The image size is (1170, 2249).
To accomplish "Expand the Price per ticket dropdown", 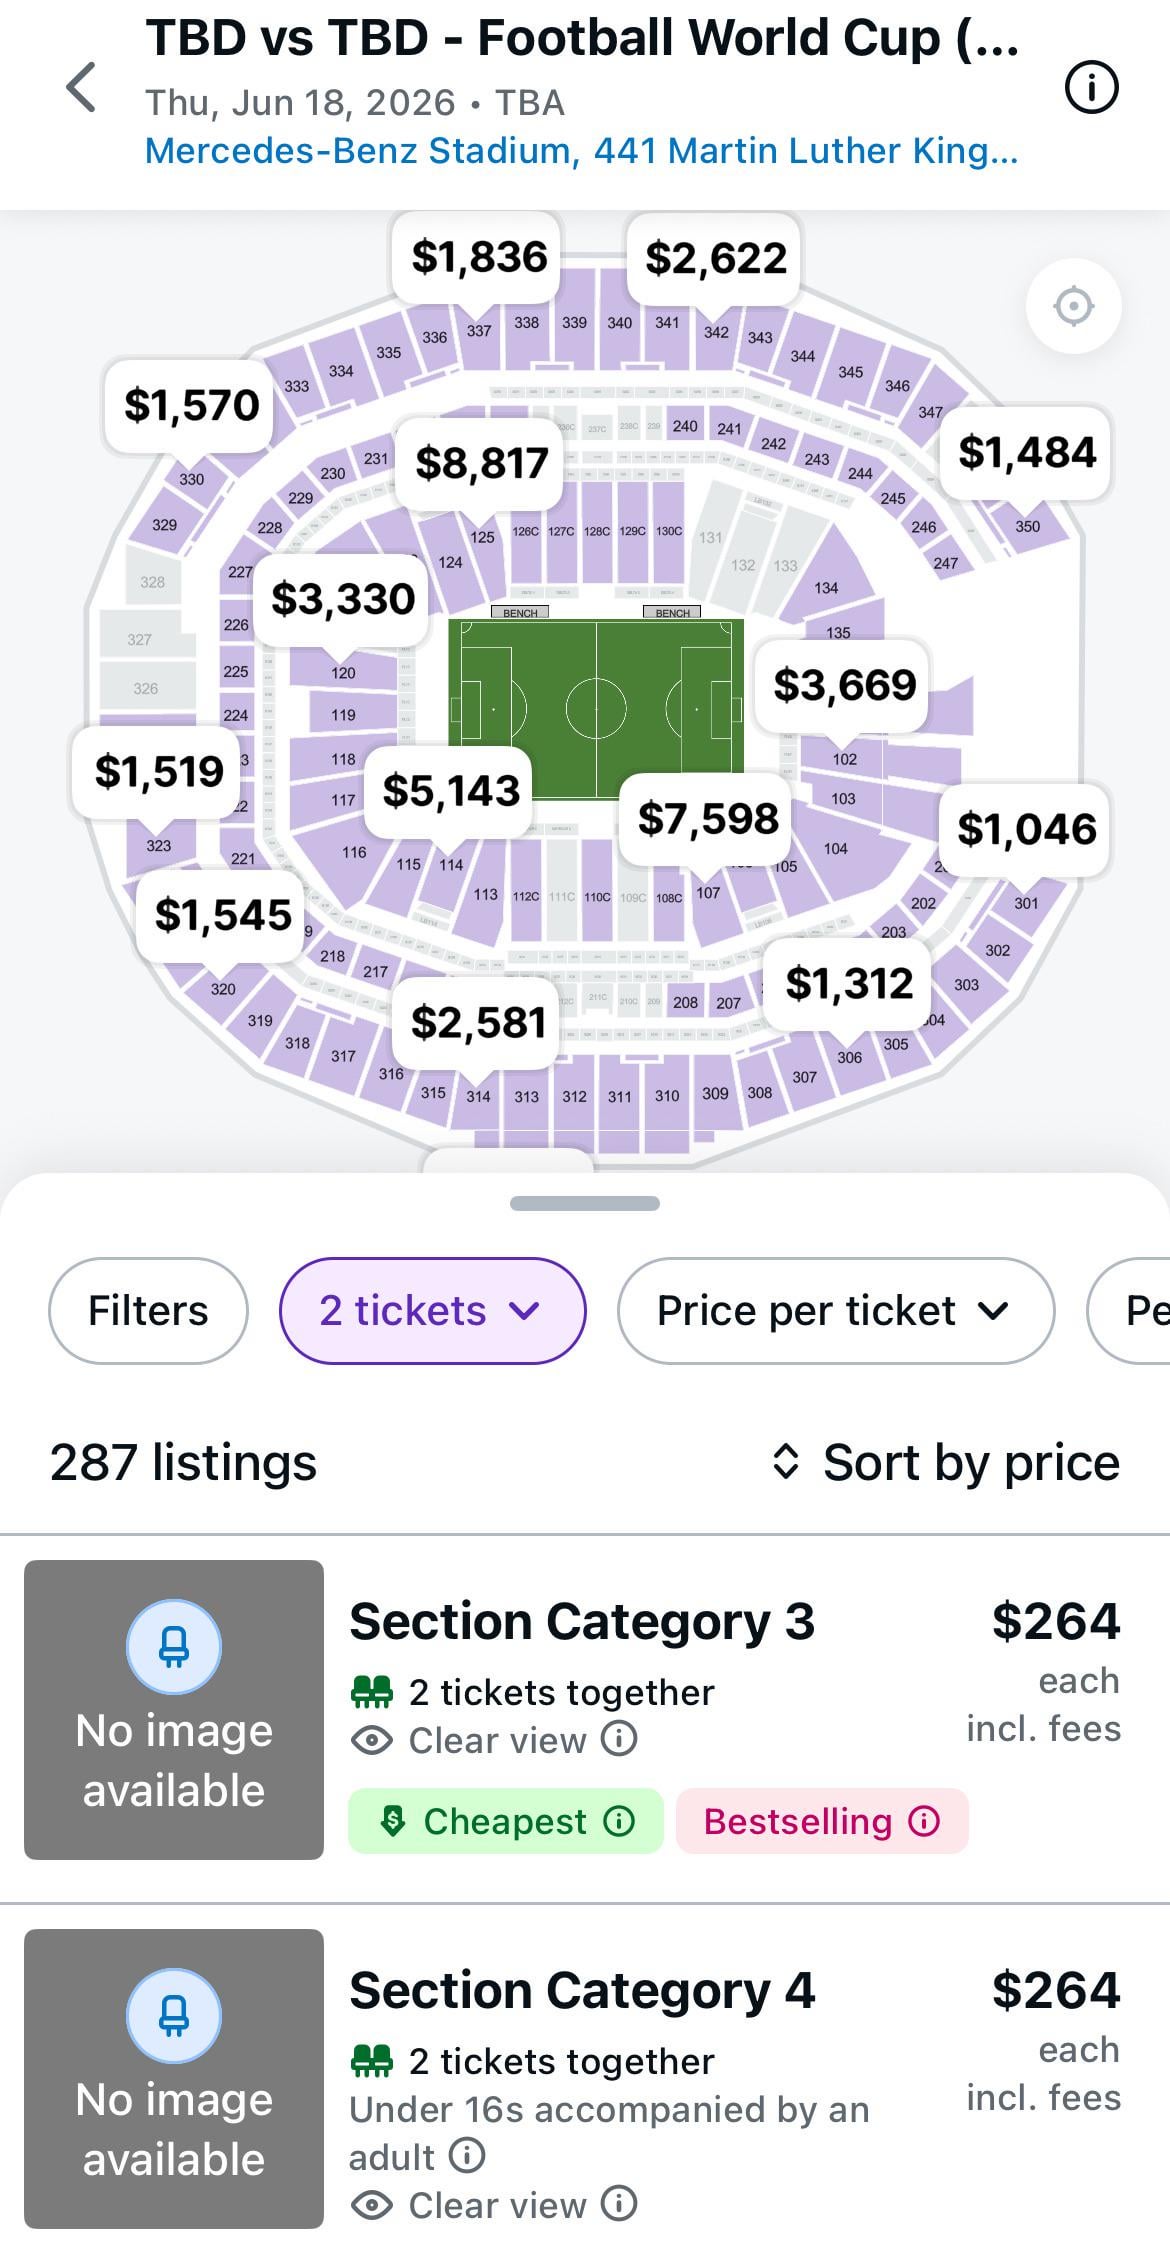I will (x=835, y=1311).
